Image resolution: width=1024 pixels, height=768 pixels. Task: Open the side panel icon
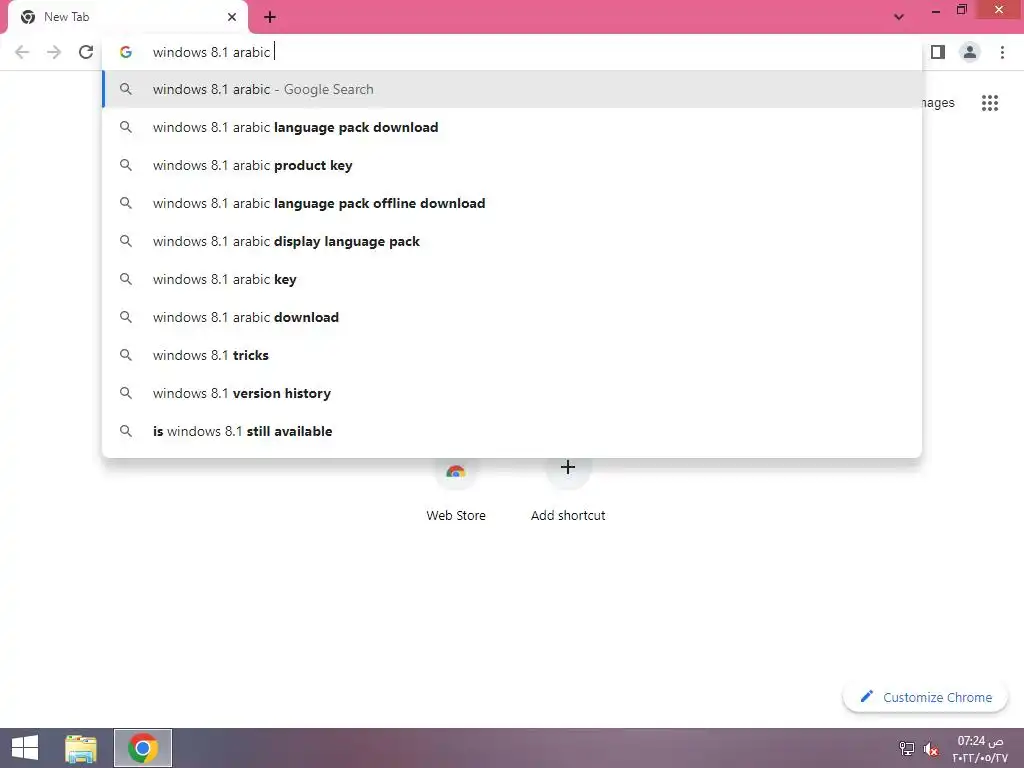click(x=938, y=52)
